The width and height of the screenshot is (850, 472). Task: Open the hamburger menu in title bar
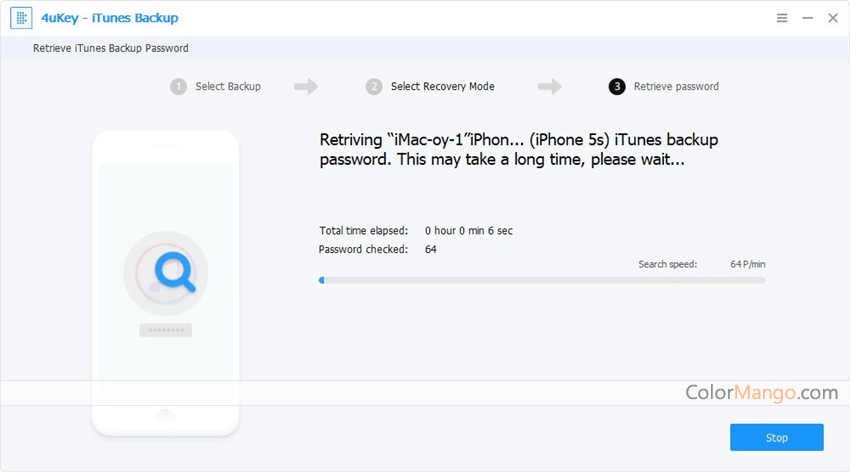tap(781, 19)
